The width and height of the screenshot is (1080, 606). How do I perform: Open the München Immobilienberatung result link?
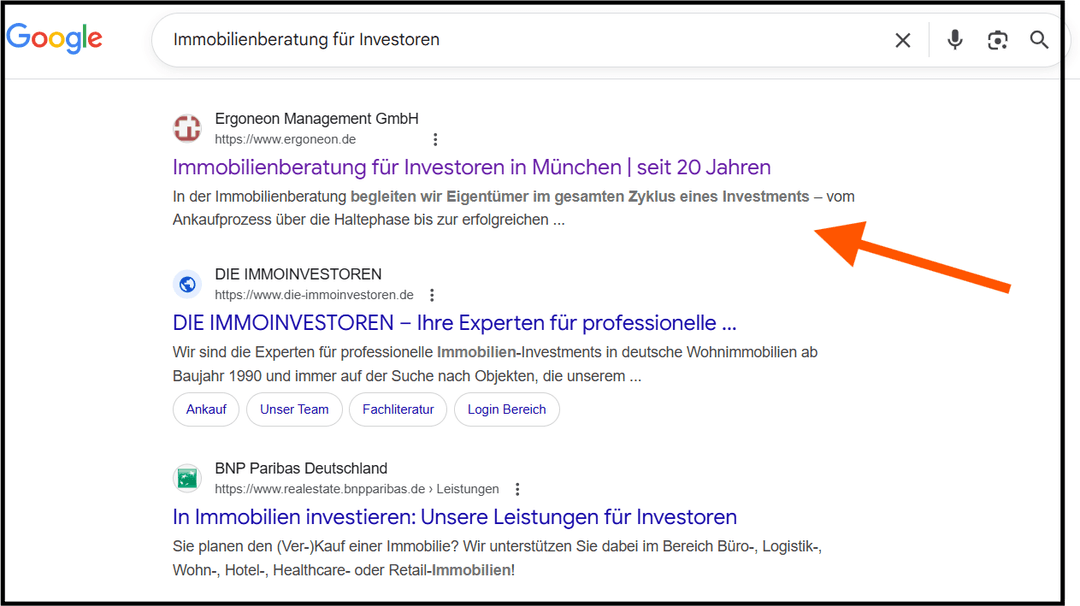(x=472, y=167)
